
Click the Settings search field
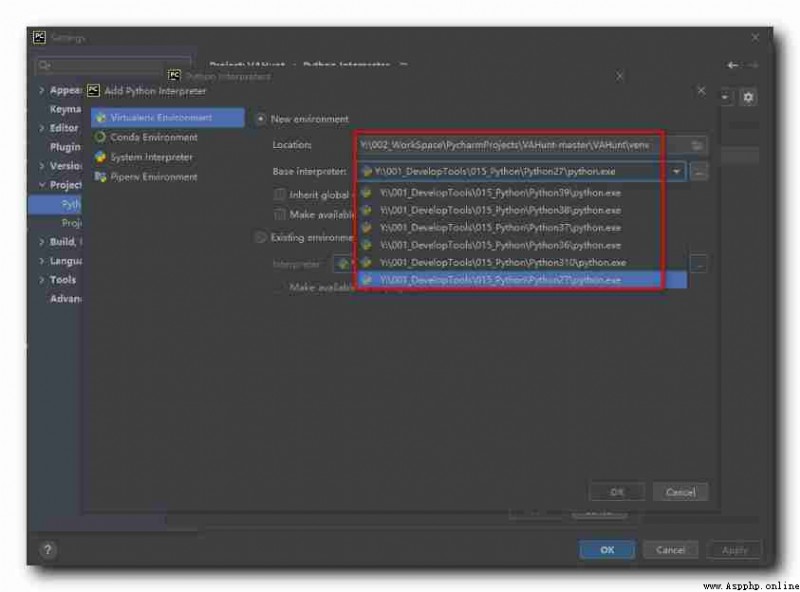(x=113, y=65)
